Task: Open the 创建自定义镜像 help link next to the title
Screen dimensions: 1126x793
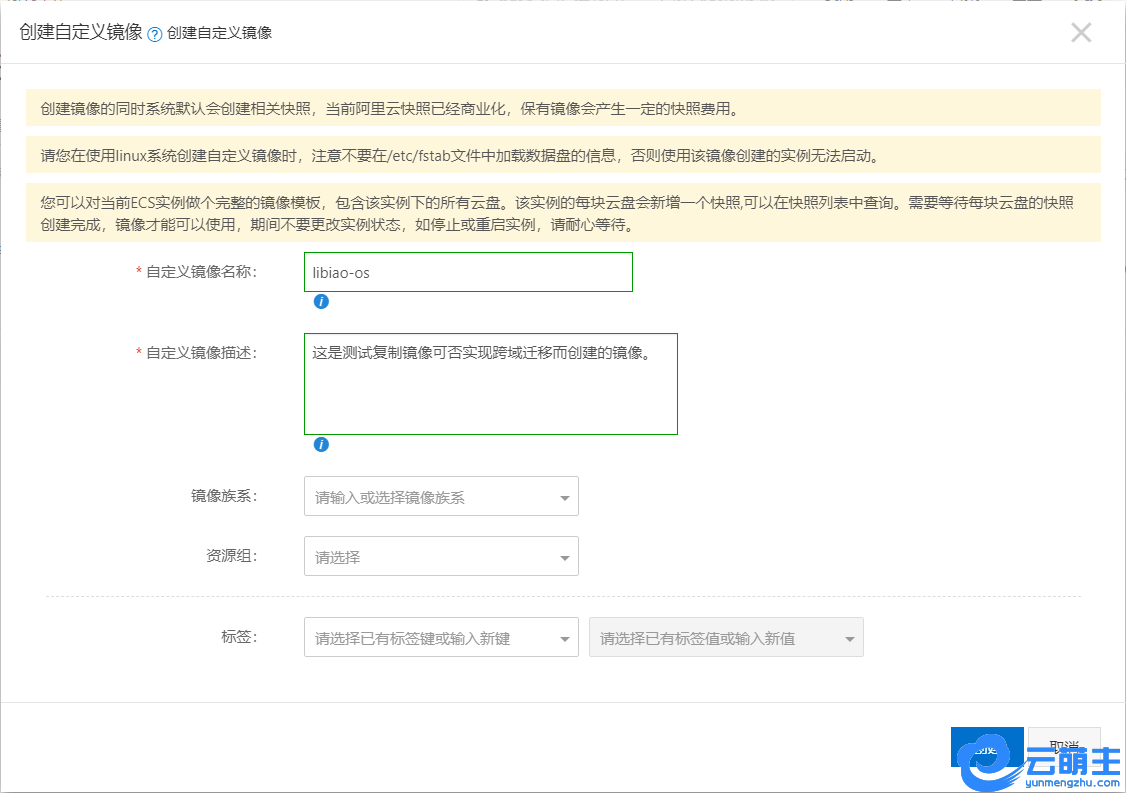Action: click(219, 33)
